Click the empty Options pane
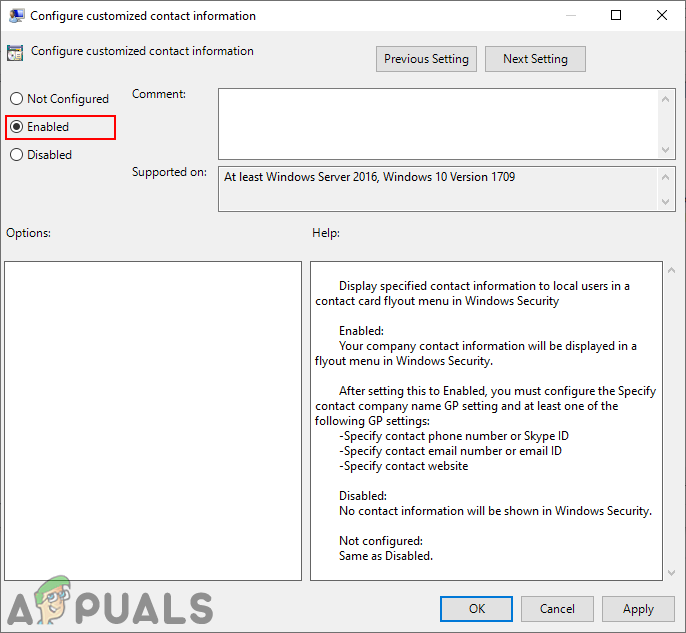The height and width of the screenshot is (633, 686). pos(153,421)
